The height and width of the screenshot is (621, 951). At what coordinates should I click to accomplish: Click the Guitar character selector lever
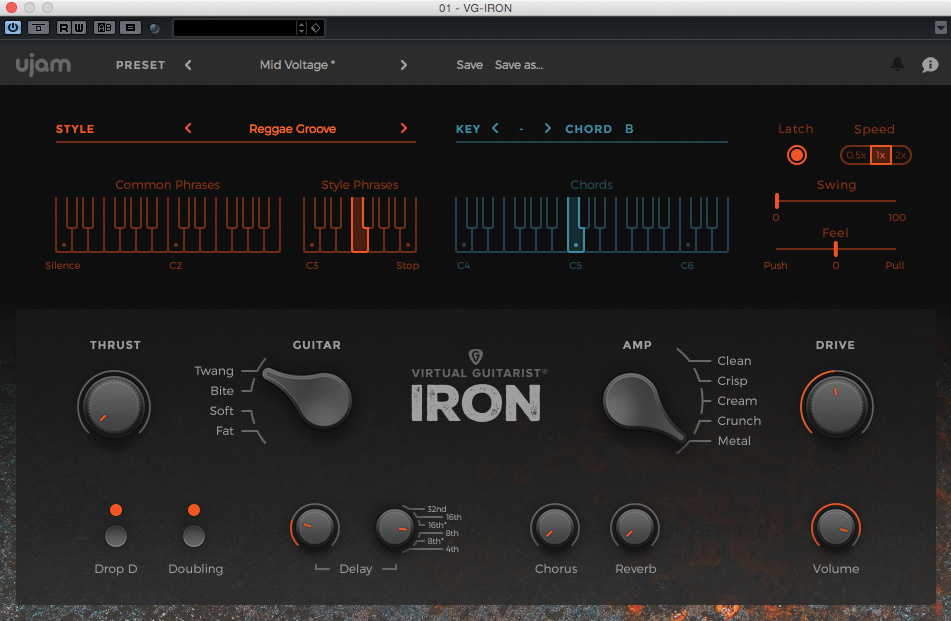pyautogui.click(x=309, y=397)
